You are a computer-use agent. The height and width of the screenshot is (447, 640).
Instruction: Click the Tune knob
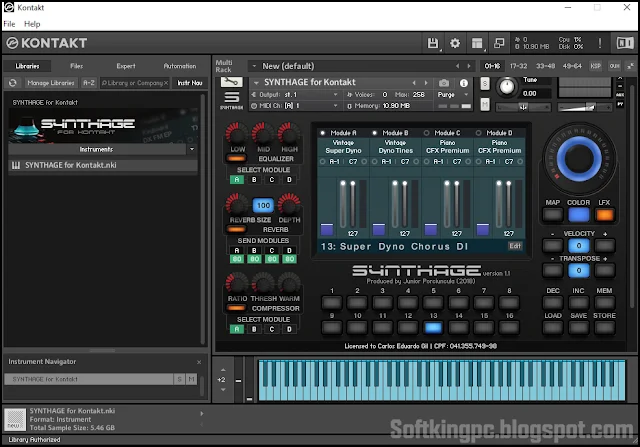507,87
